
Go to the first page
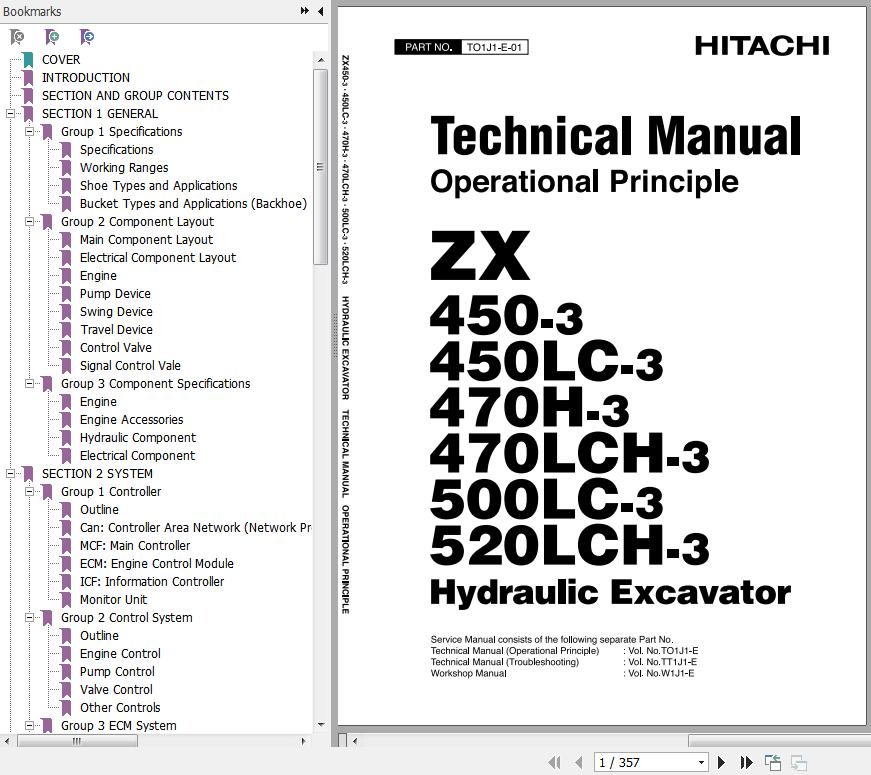[554, 762]
